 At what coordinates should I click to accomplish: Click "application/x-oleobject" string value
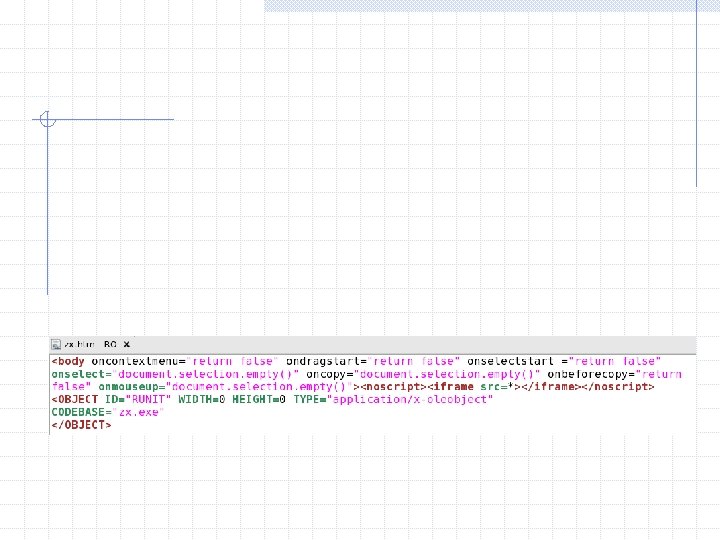(x=410, y=399)
